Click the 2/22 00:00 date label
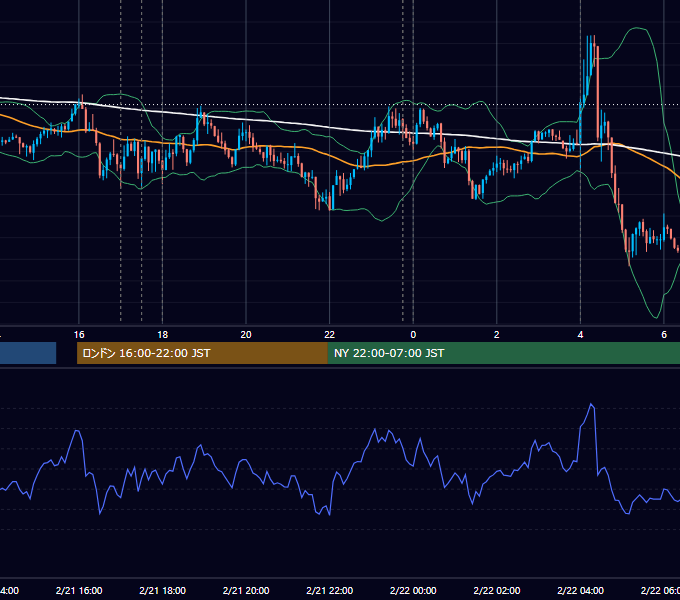The width and height of the screenshot is (680, 600). click(x=413, y=591)
